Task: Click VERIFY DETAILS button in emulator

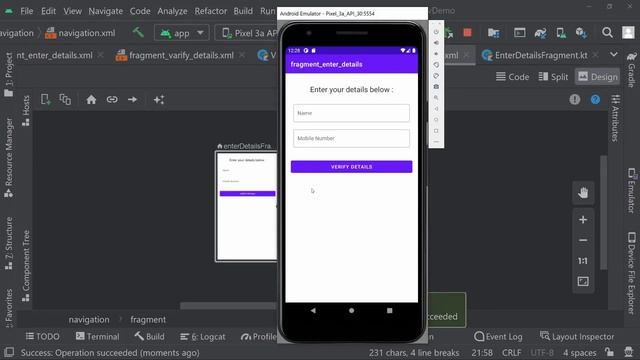Action: [x=351, y=167]
